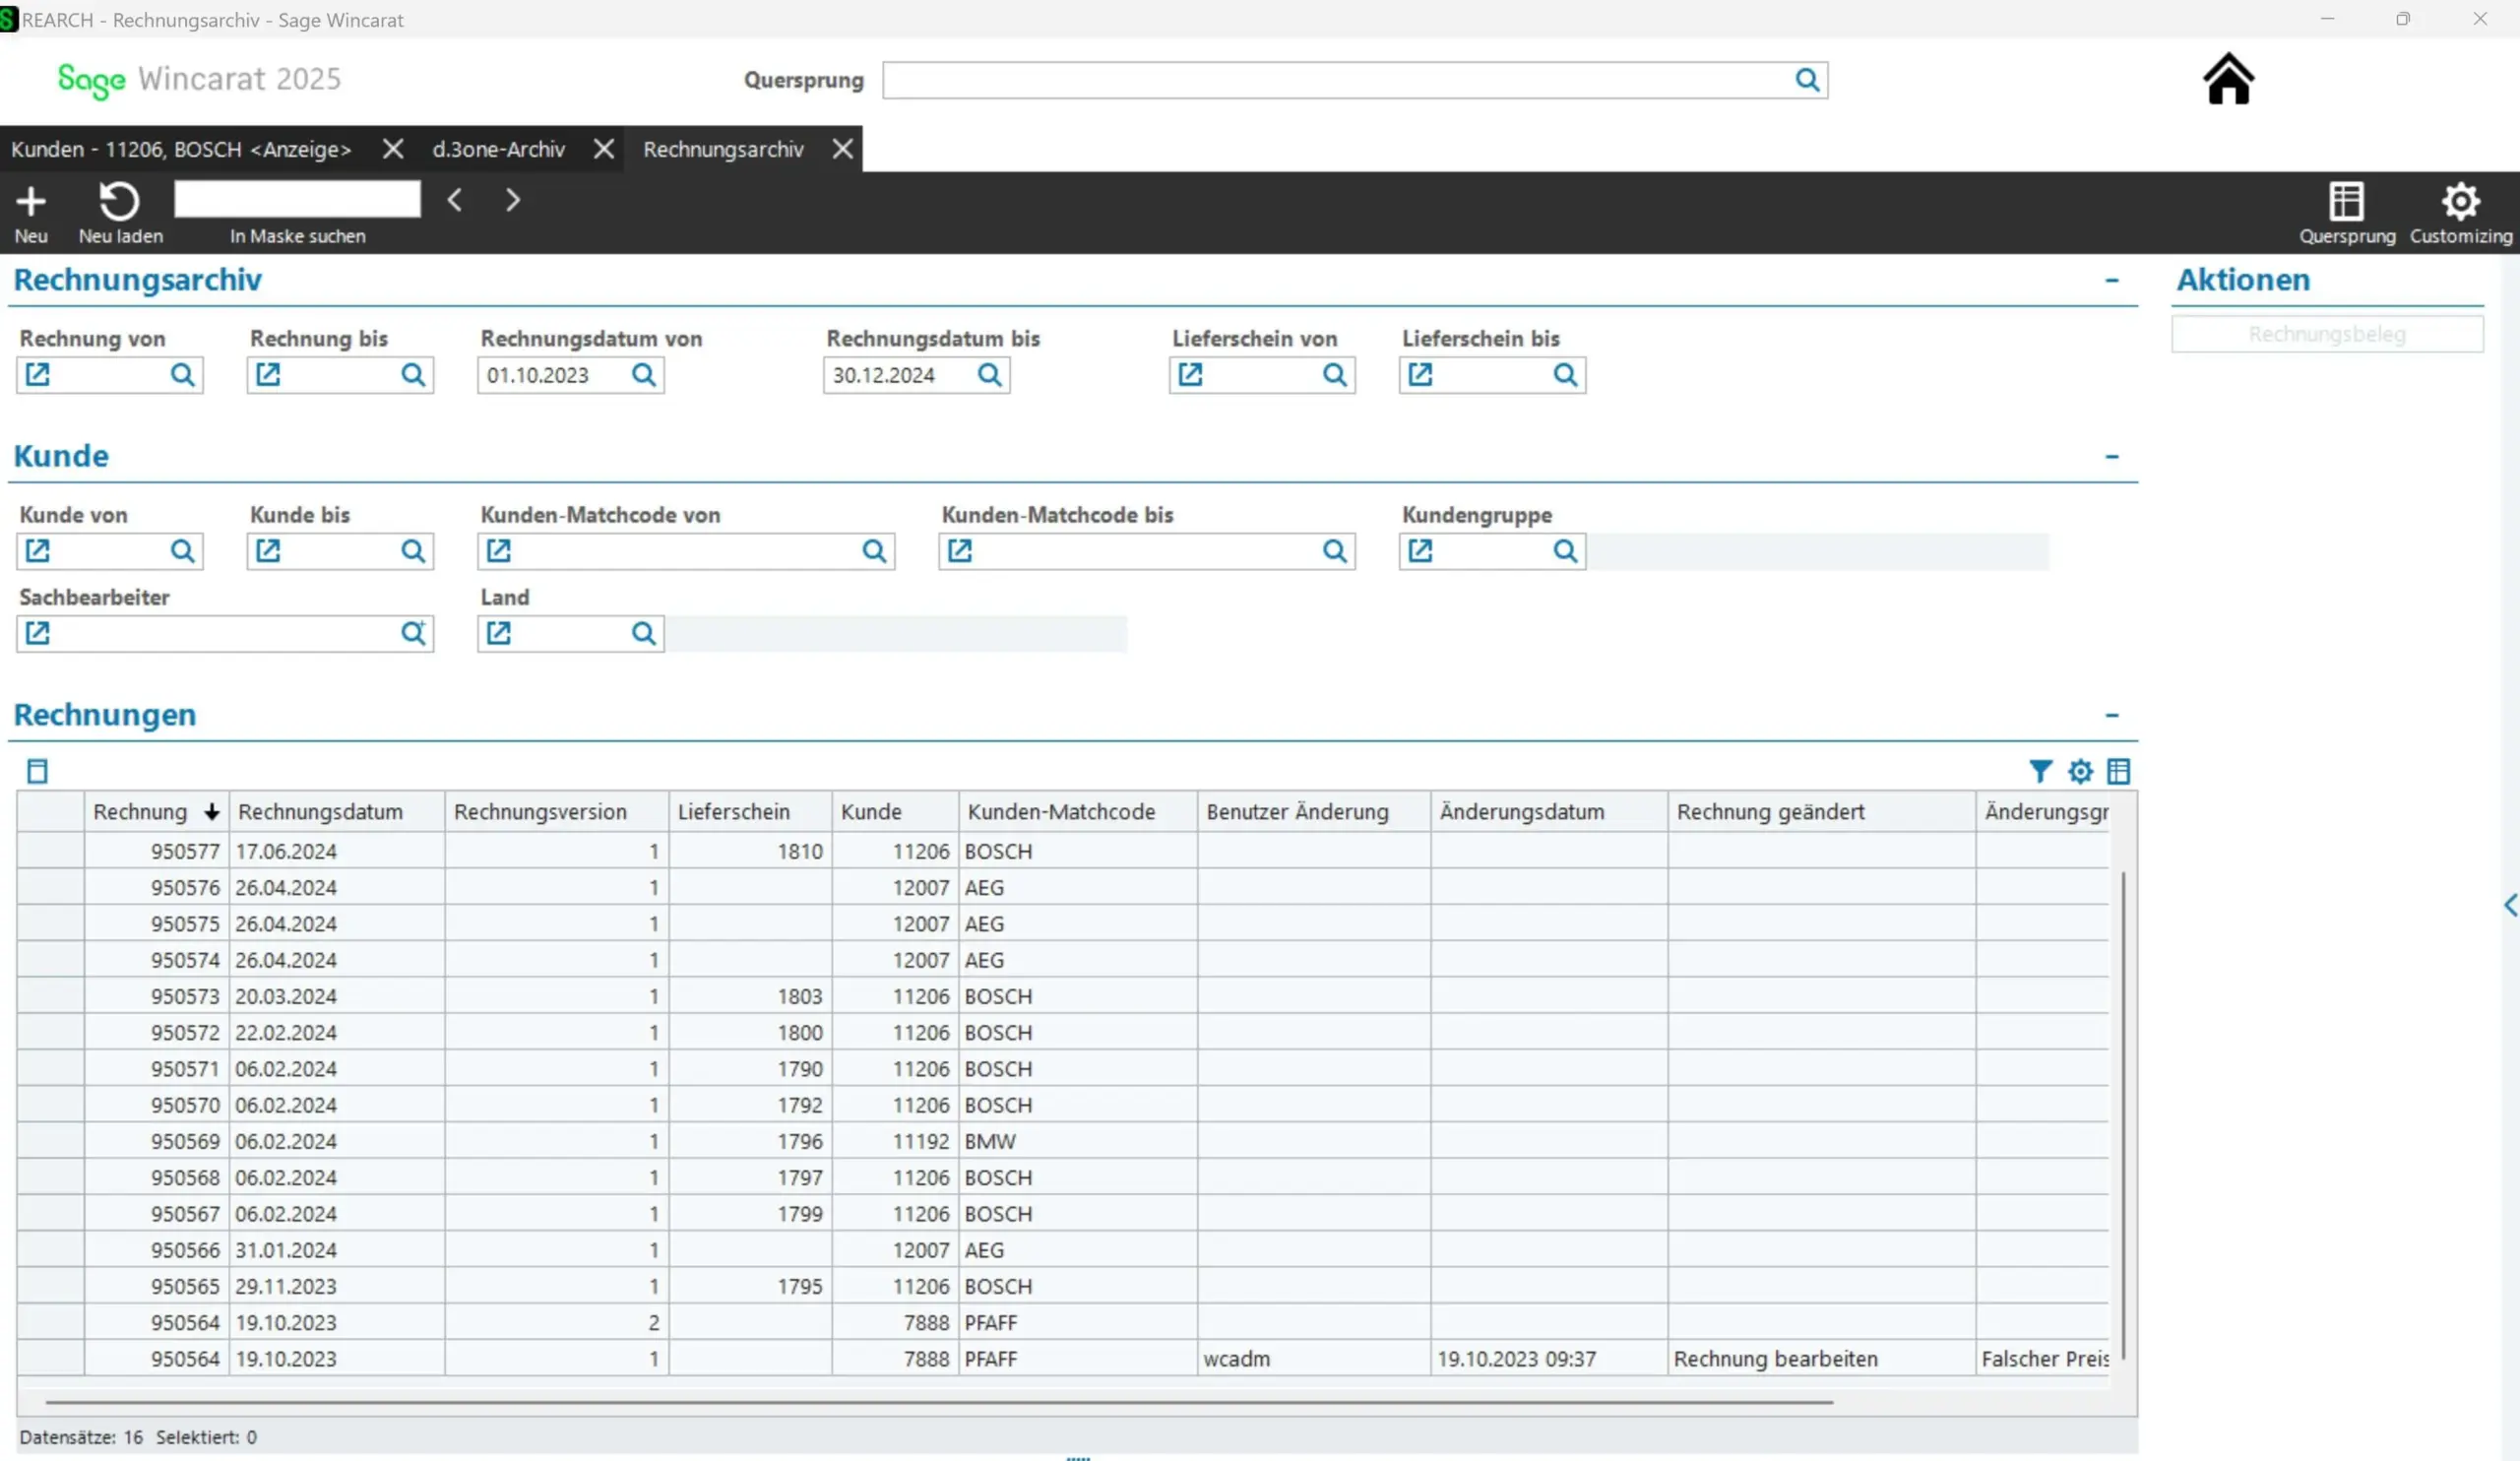Collapse the Rechnungen section
Viewport: 2520px width, 1461px height.
point(2111,716)
